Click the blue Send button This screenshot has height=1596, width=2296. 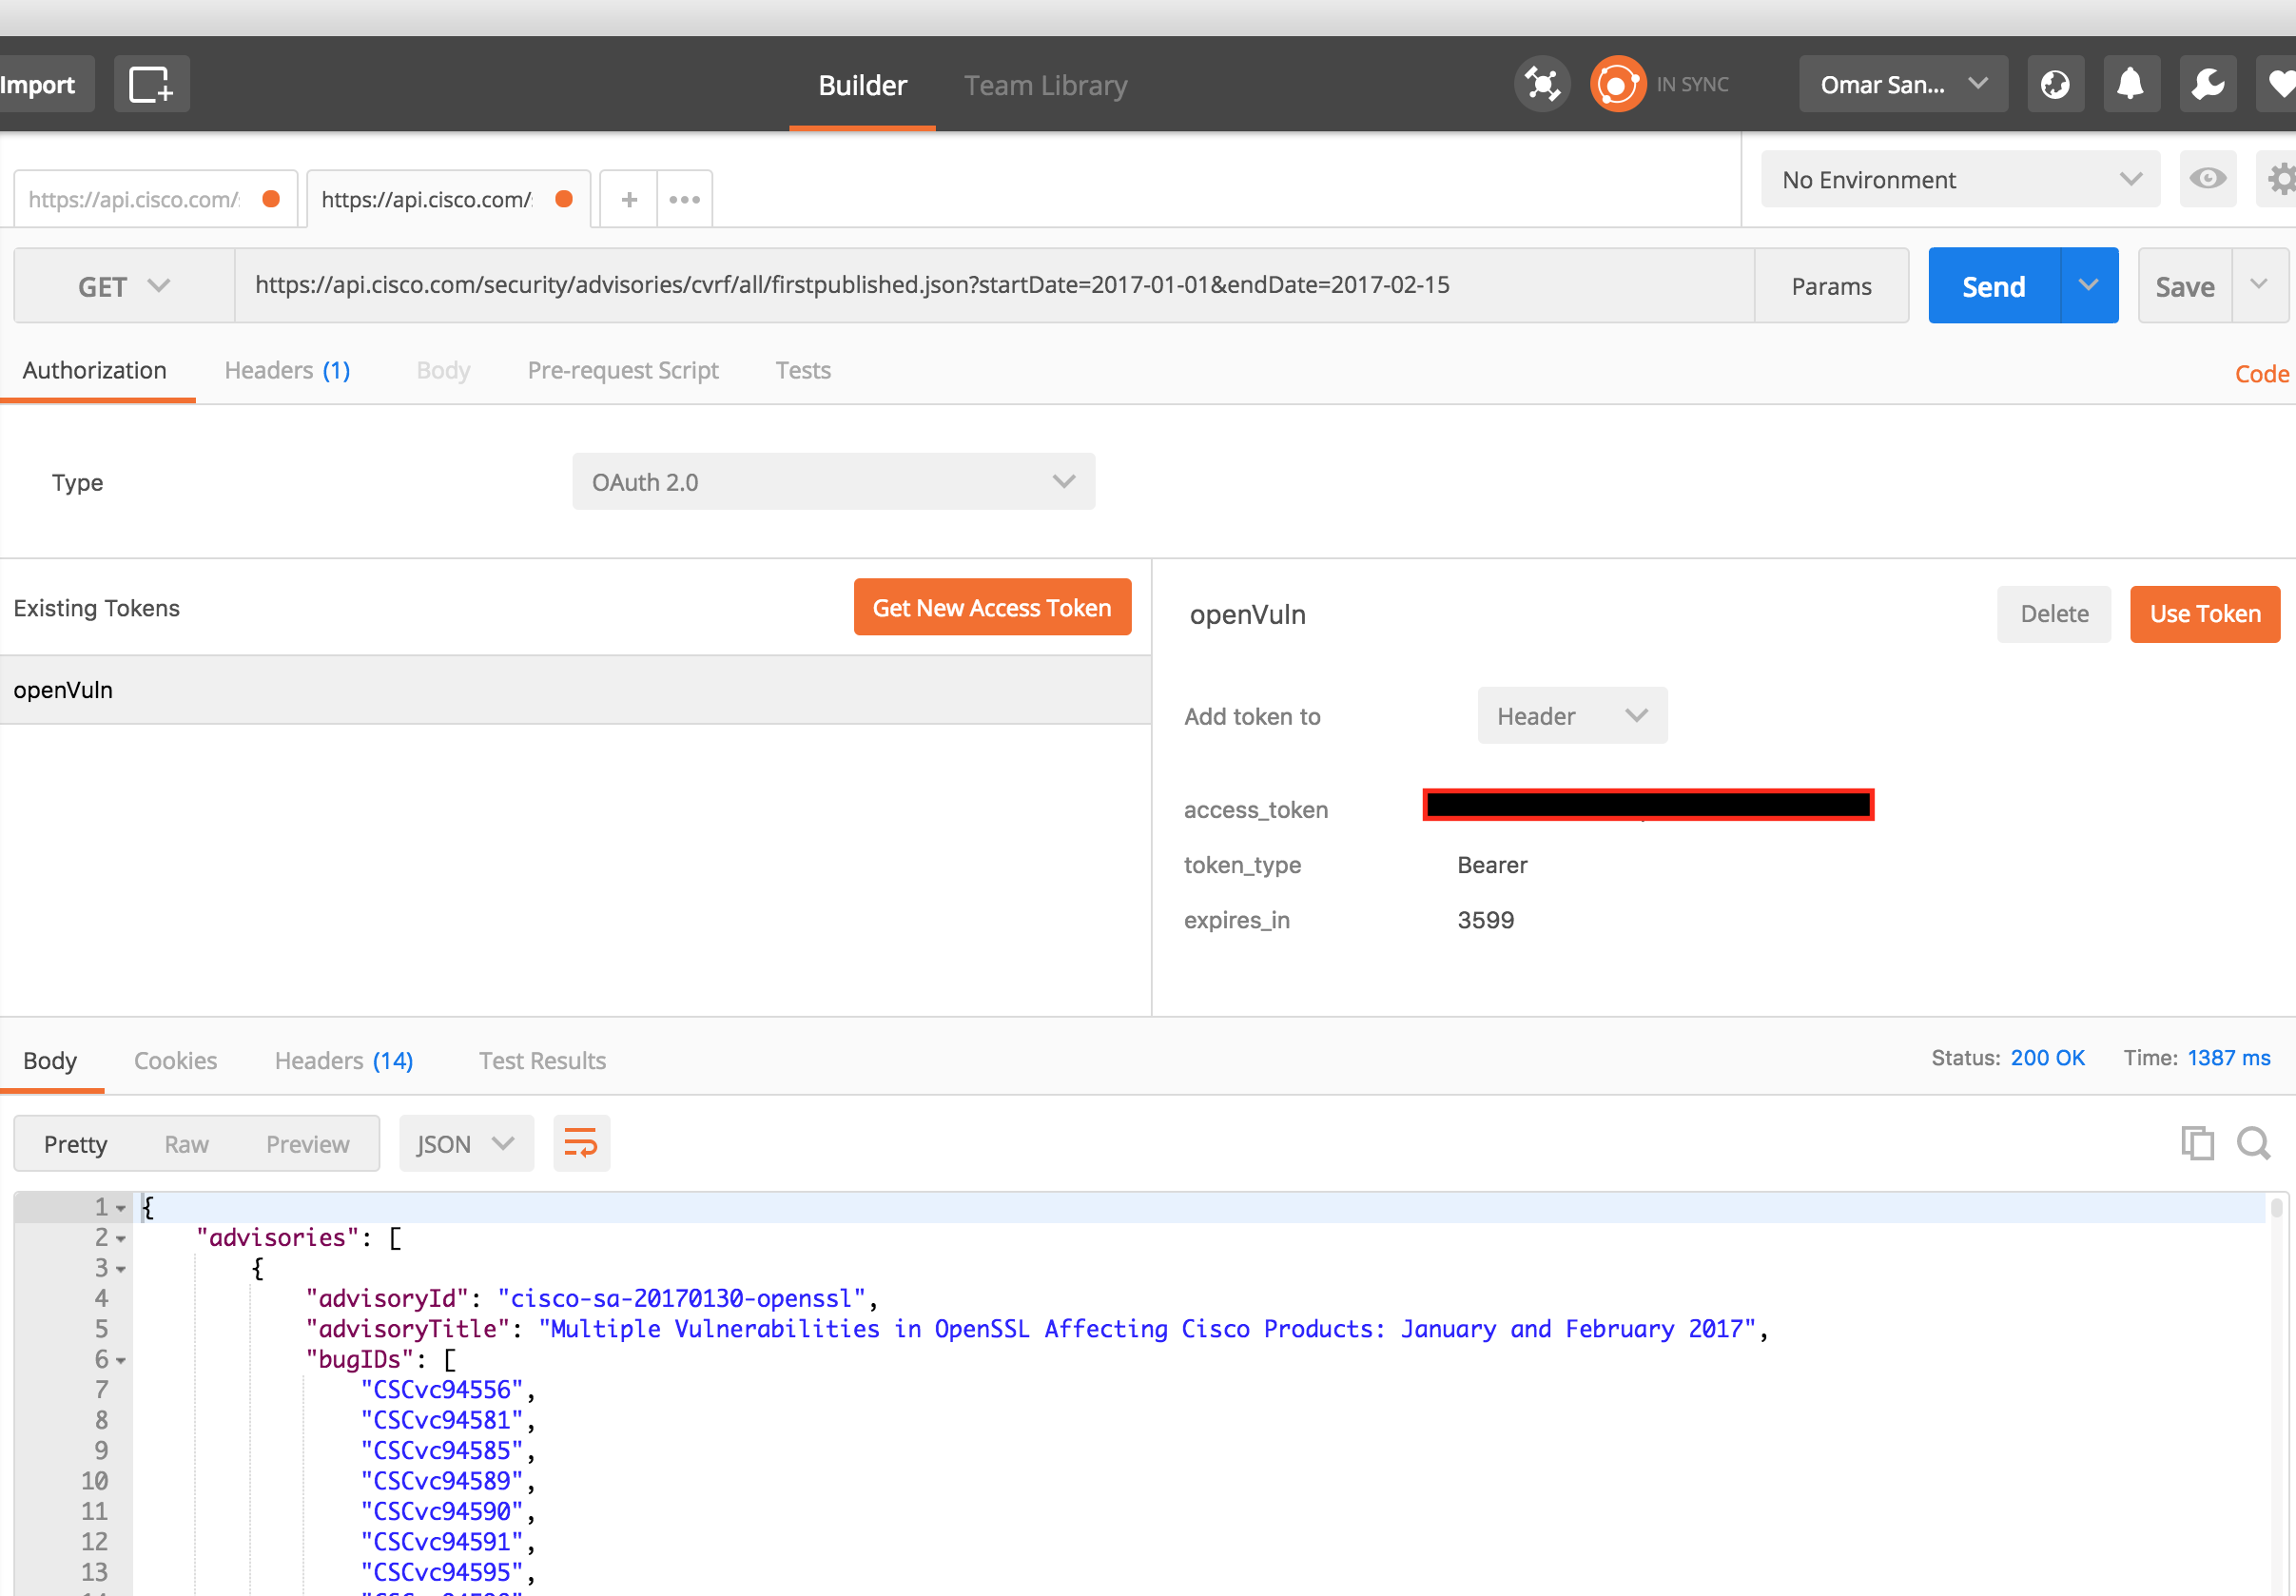point(1993,286)
